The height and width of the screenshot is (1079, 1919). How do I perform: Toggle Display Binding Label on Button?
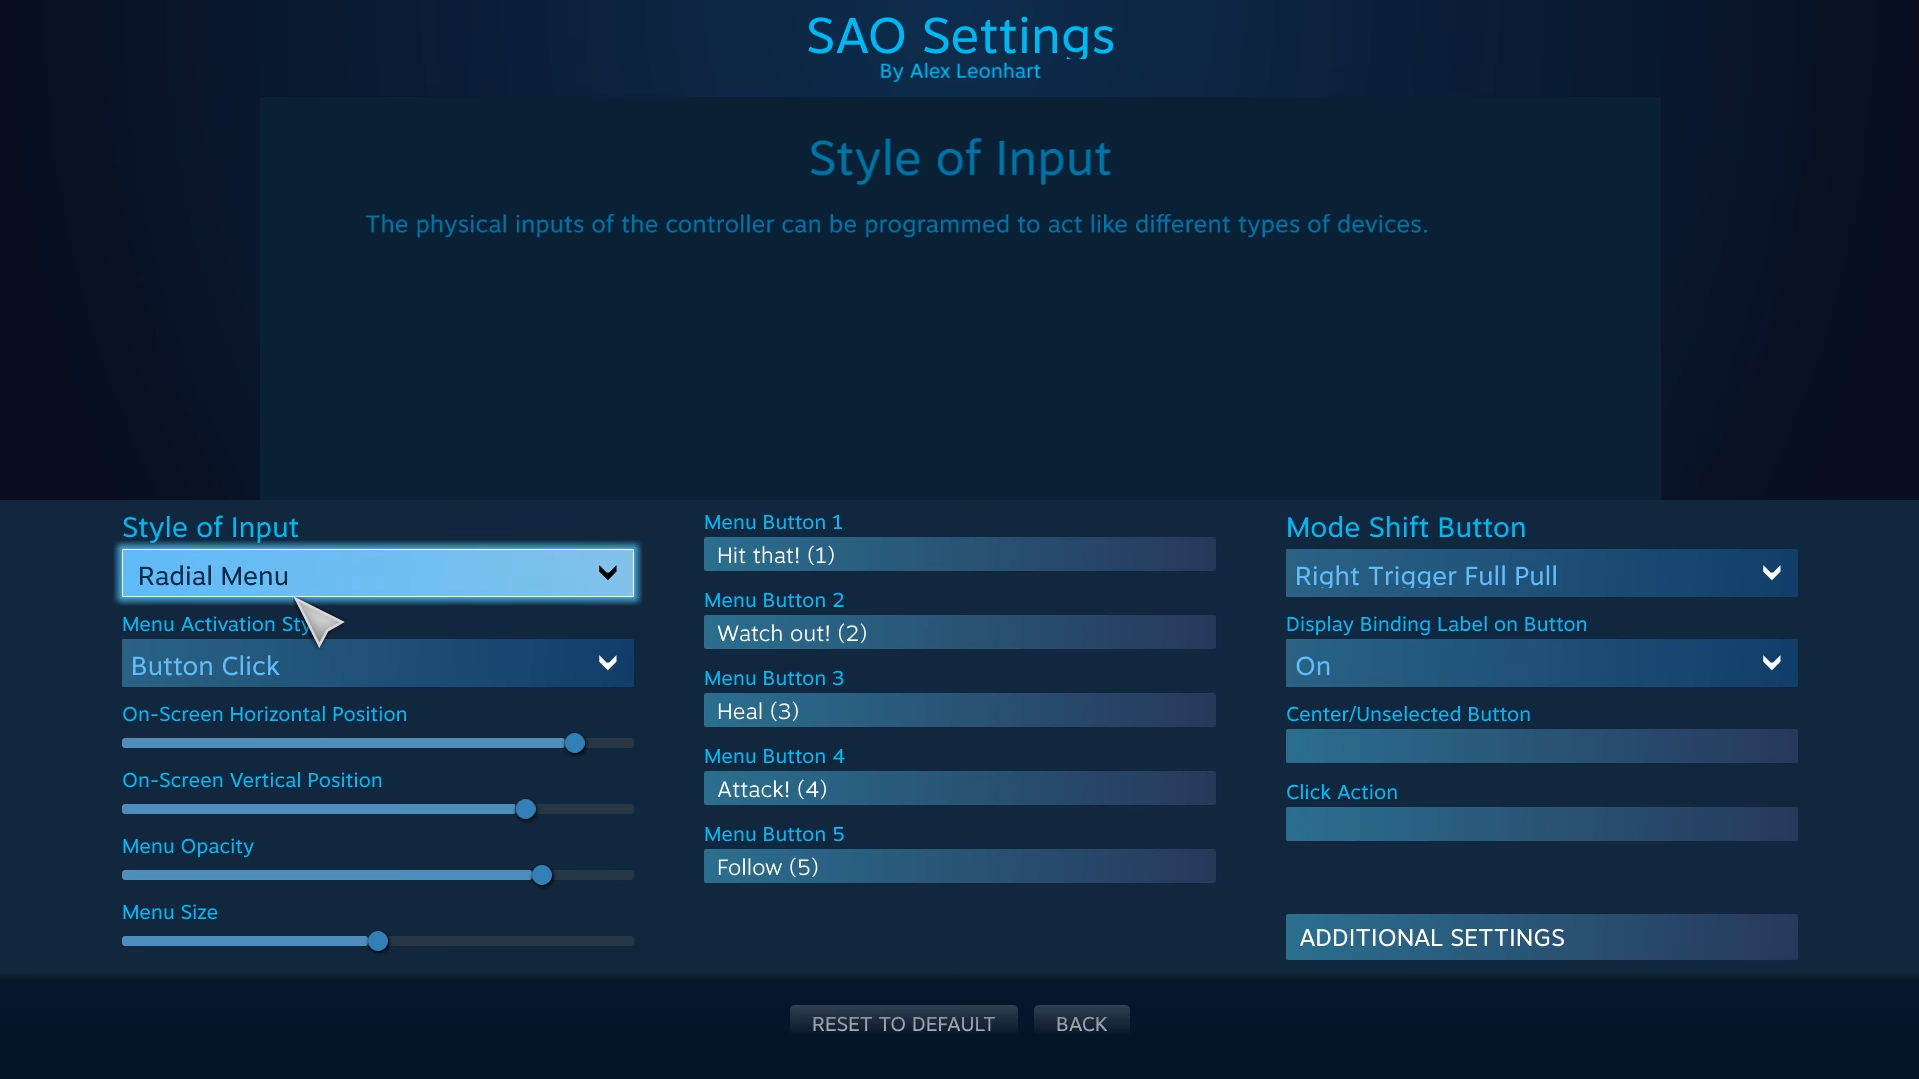(1540, 664)
